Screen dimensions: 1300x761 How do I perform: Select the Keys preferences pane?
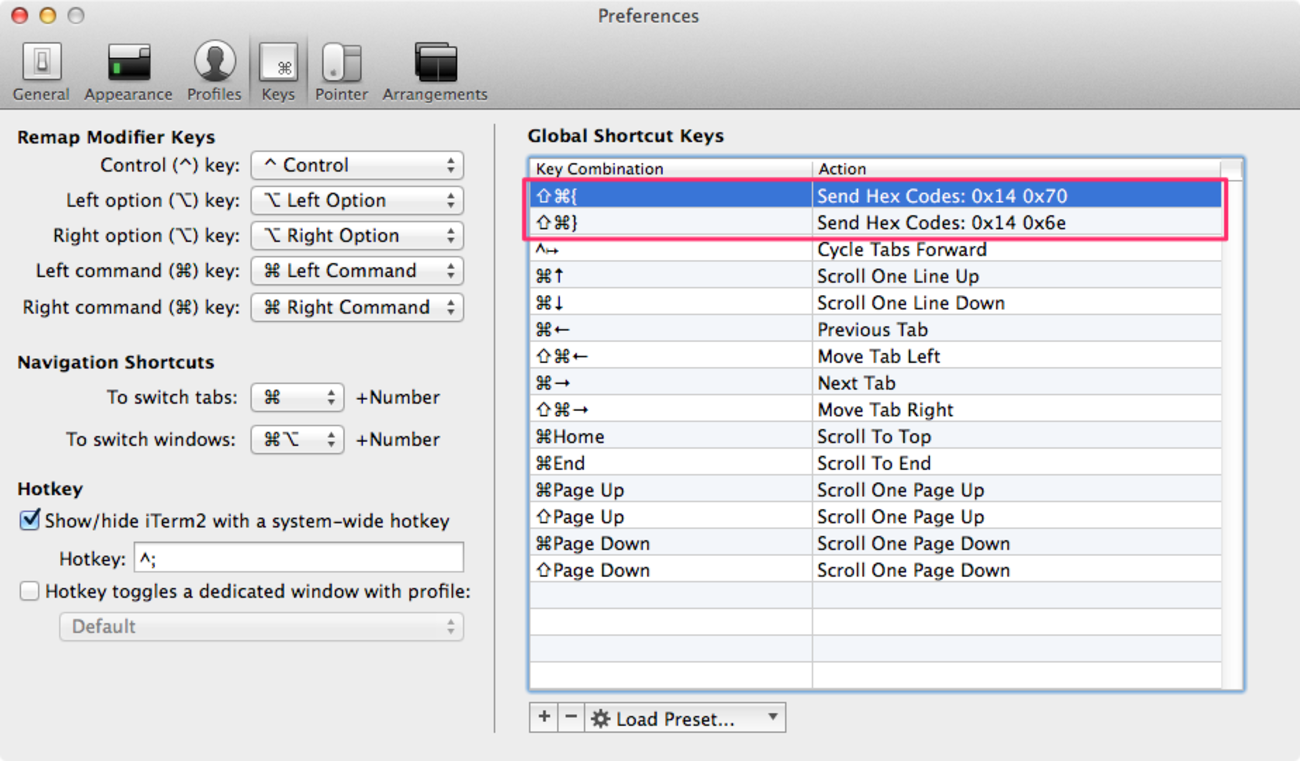278,72
